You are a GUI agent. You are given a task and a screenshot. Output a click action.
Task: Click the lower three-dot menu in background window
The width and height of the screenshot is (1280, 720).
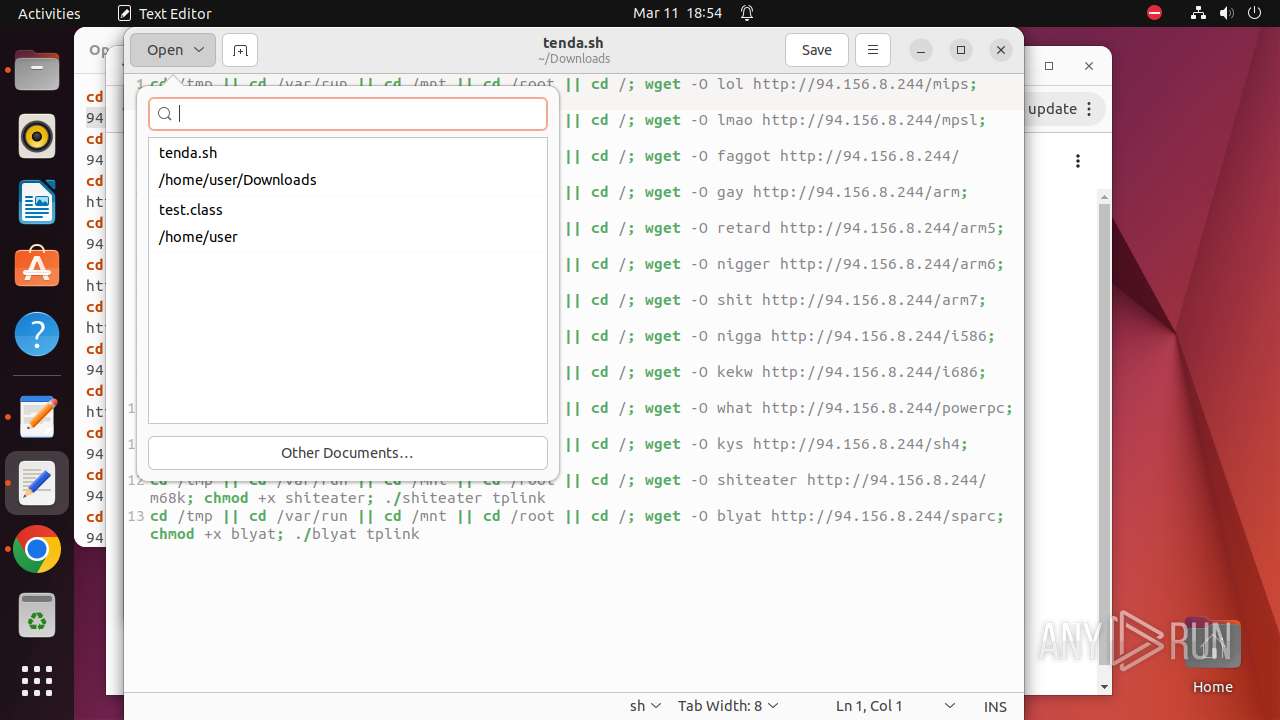(1078, 161)
